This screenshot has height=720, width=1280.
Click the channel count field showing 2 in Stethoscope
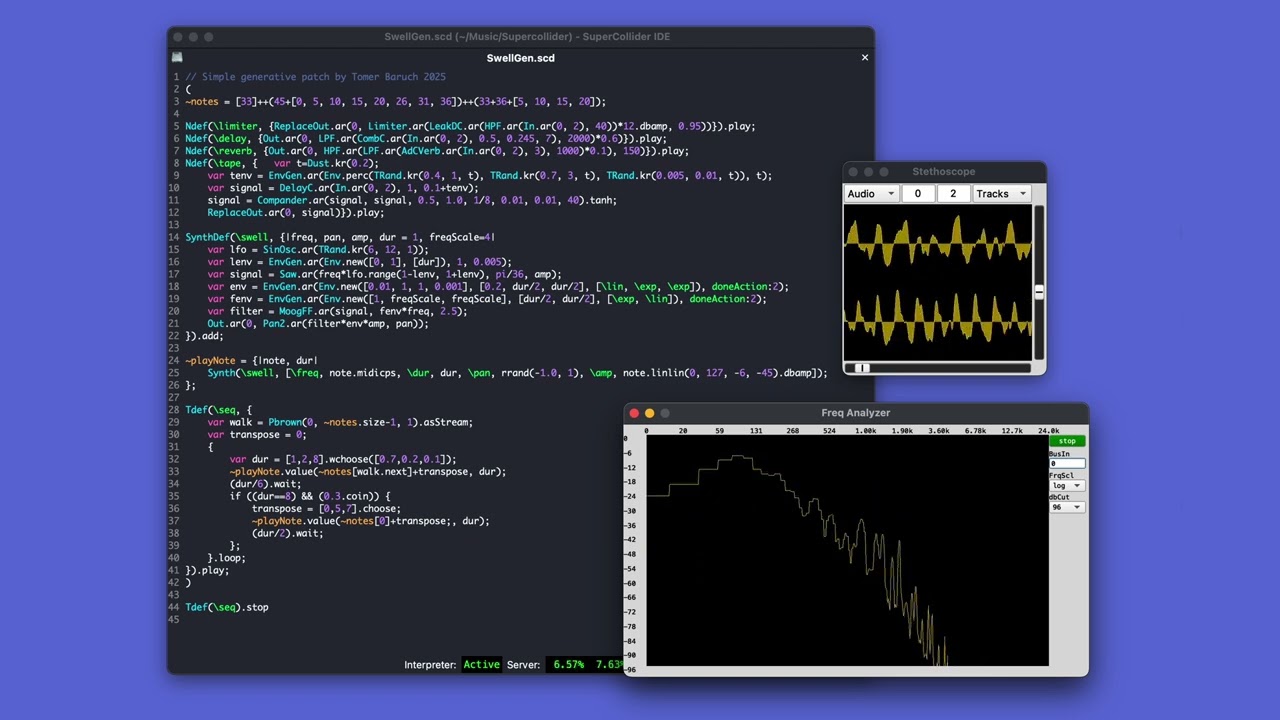click(x=953, y=194)
